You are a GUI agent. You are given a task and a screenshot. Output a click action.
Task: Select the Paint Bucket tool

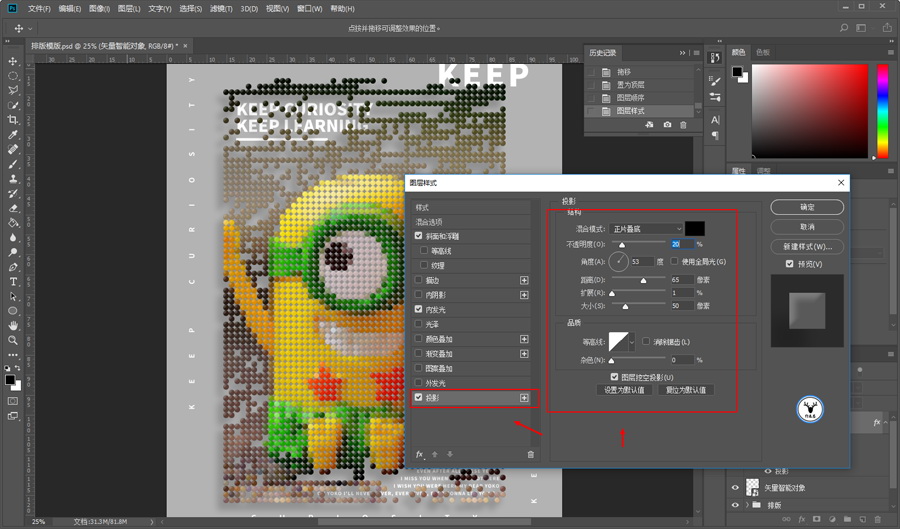point(13,223)
